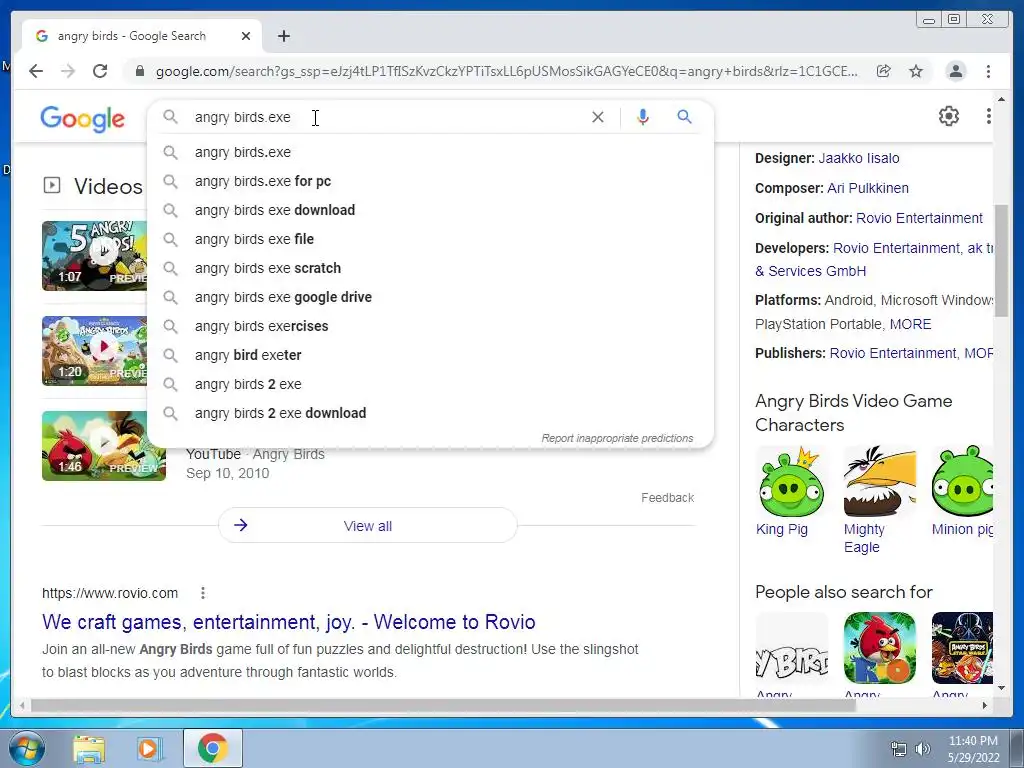Pick 'angry birds exe google drive' suggestion
This screenshot has width=1024, height=768.
click(x=431, y=297)
